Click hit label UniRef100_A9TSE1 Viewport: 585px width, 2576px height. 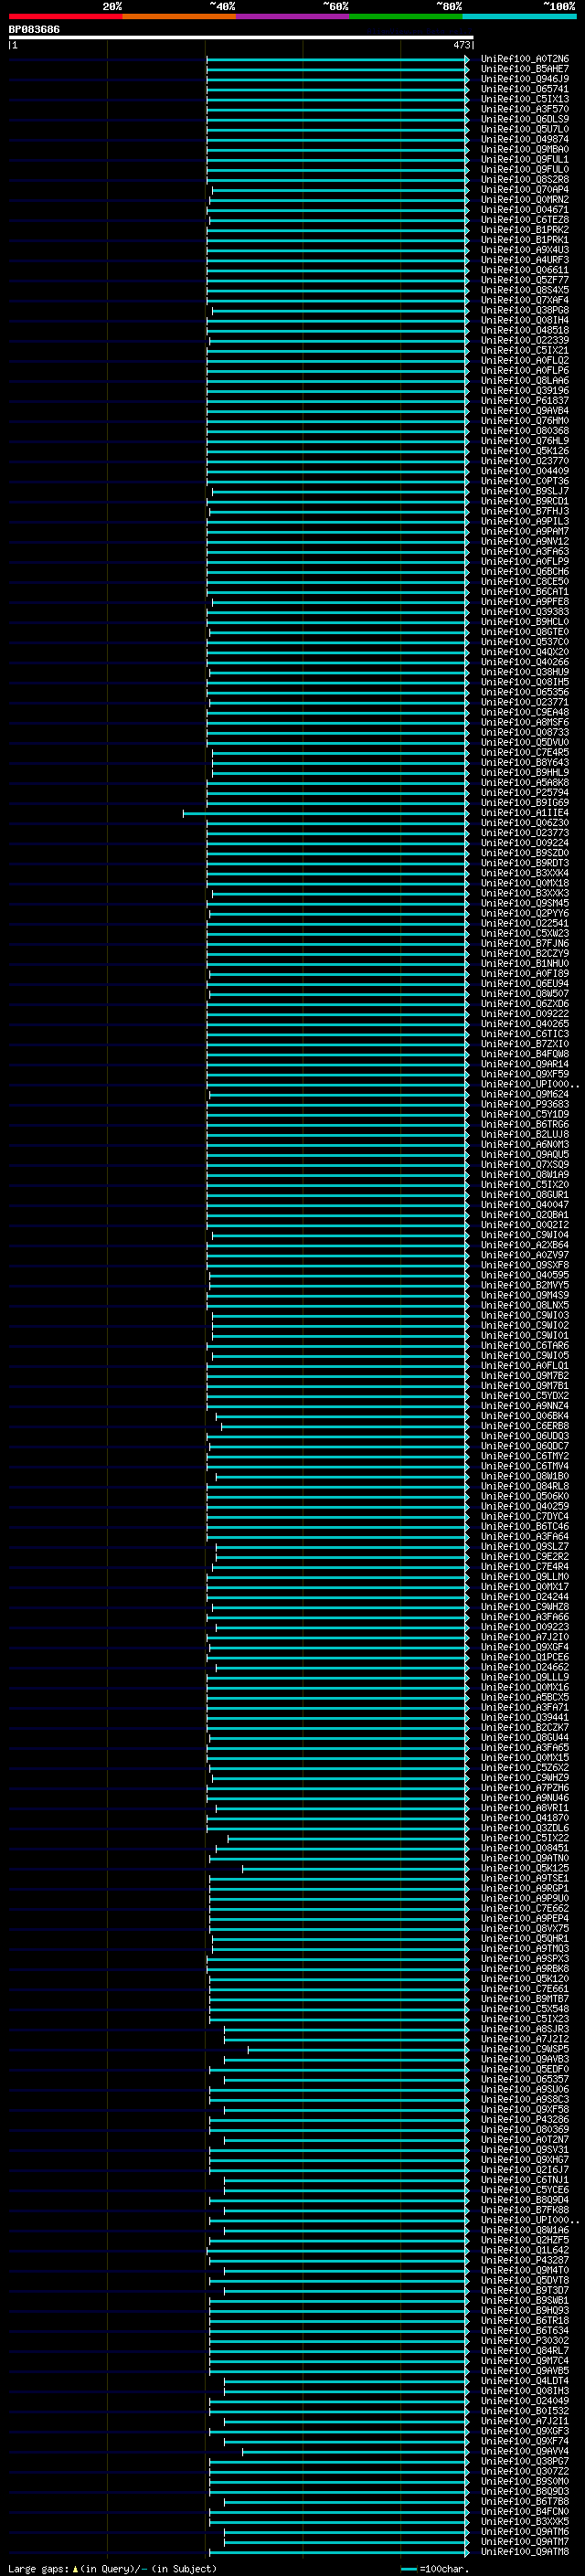coord(524,1878)
